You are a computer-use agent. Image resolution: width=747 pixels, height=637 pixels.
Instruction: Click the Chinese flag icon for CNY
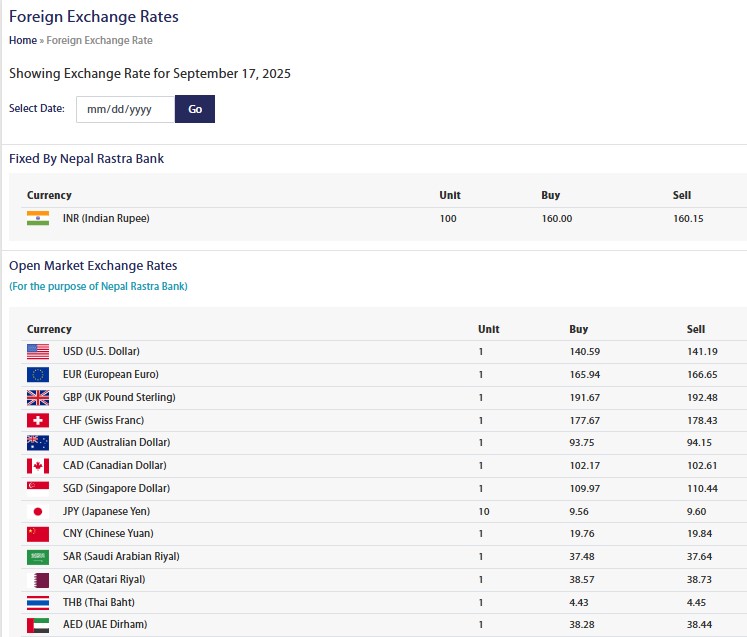coord(38,533)
